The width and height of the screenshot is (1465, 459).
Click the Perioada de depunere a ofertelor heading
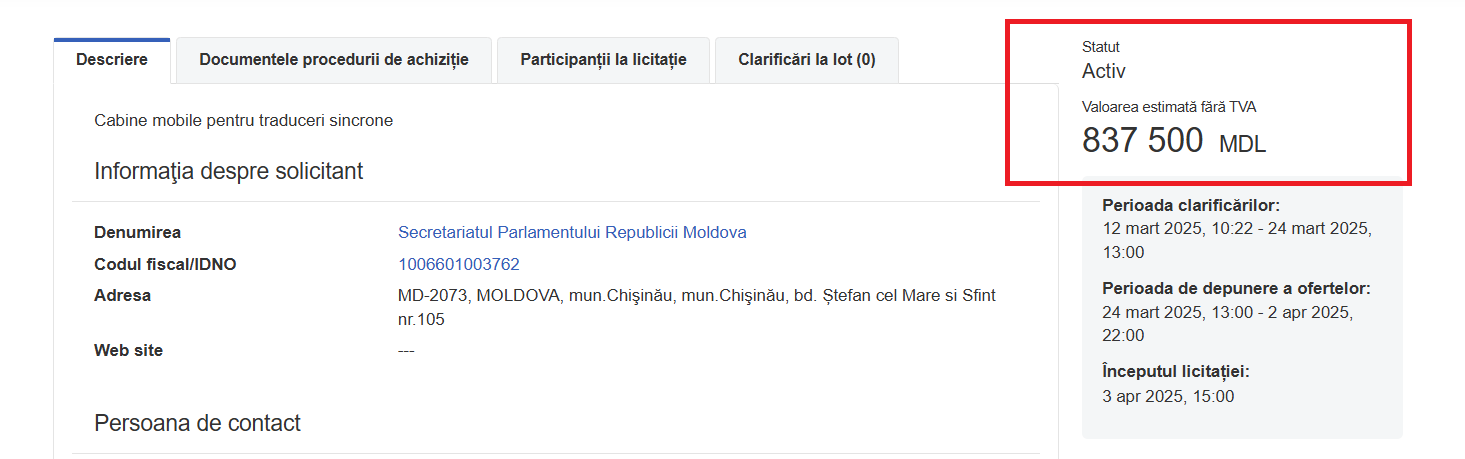click(1236, 289)
